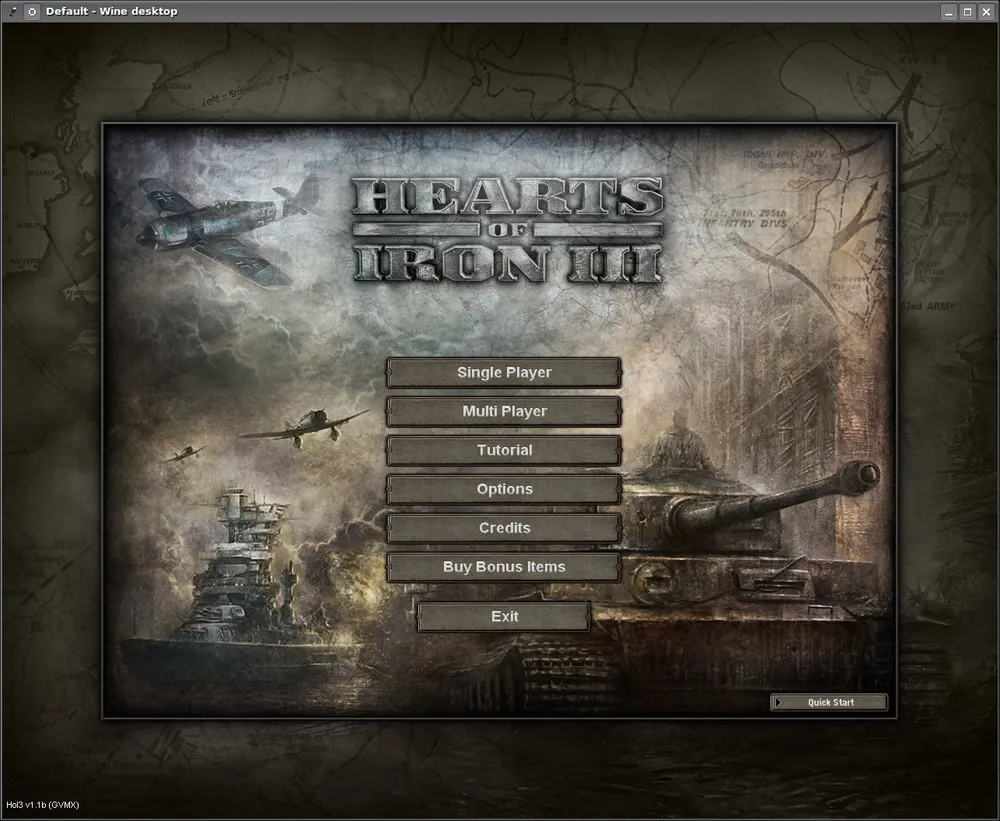This screenshot has height=821, width=1000.
Task: Click the round pin icon in title bar
Action: (32, 11)
